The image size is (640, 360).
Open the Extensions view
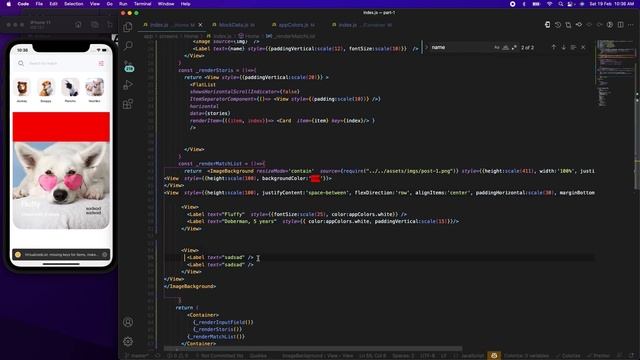[128, 104]
